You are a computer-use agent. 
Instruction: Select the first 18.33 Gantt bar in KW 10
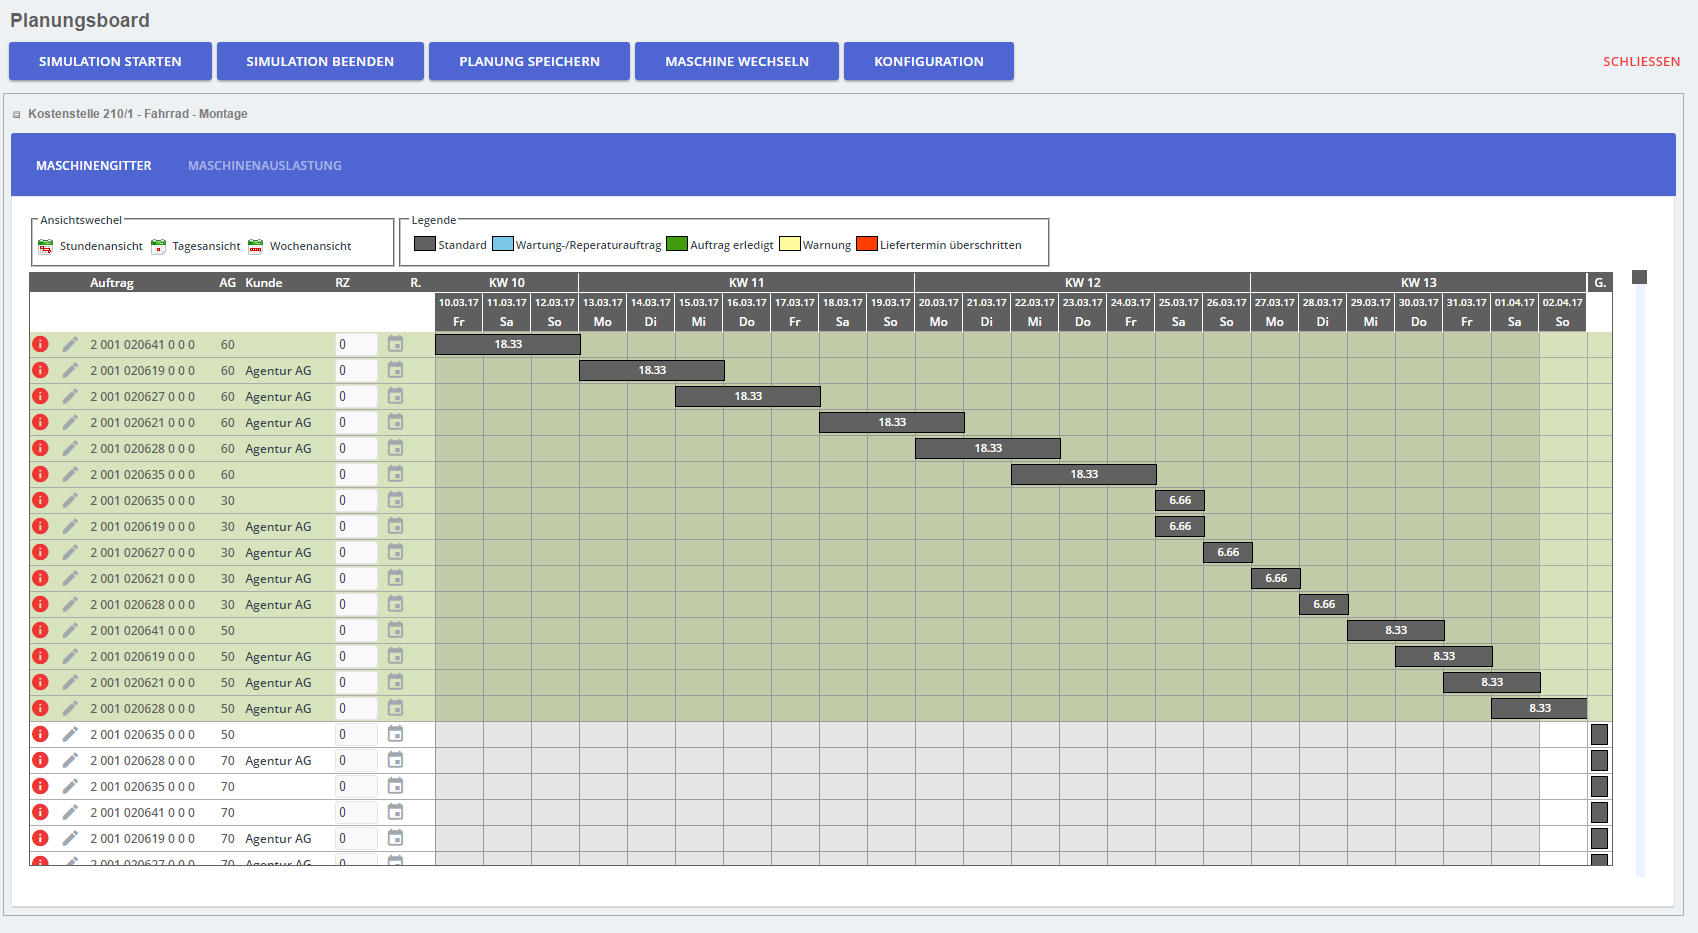tap(508, 344)
